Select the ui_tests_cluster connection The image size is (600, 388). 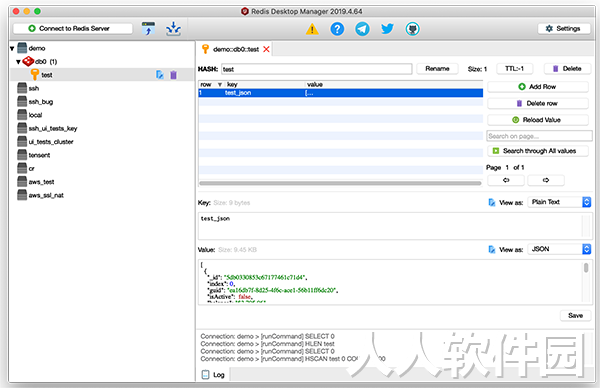coord(51,142)
